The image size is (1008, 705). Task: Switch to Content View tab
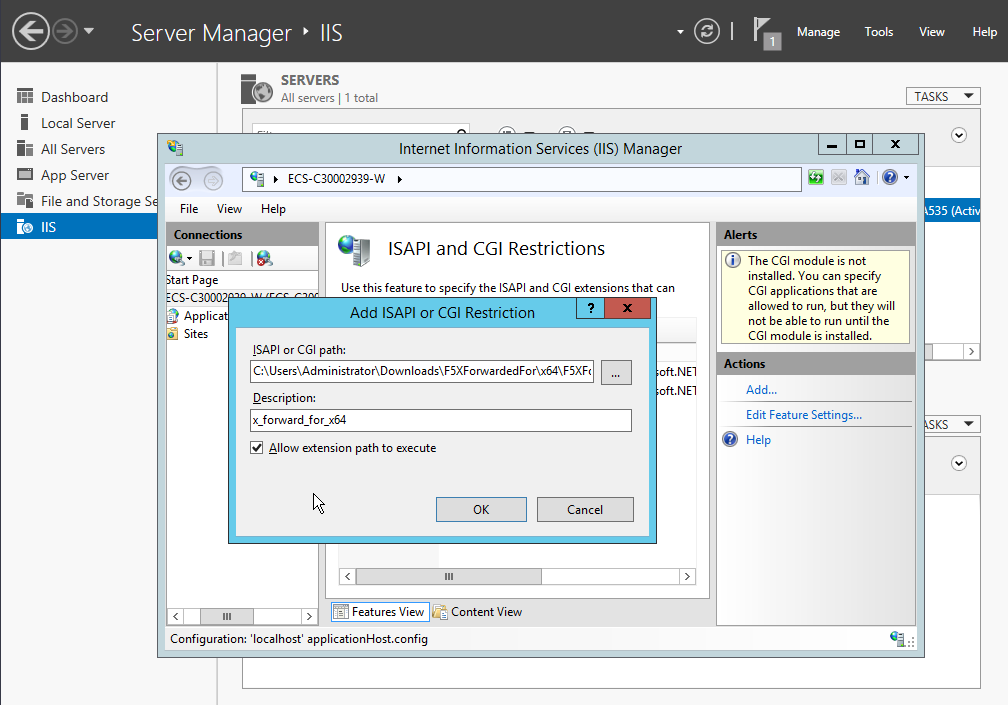pyautogui.click(x=478, y=612)
